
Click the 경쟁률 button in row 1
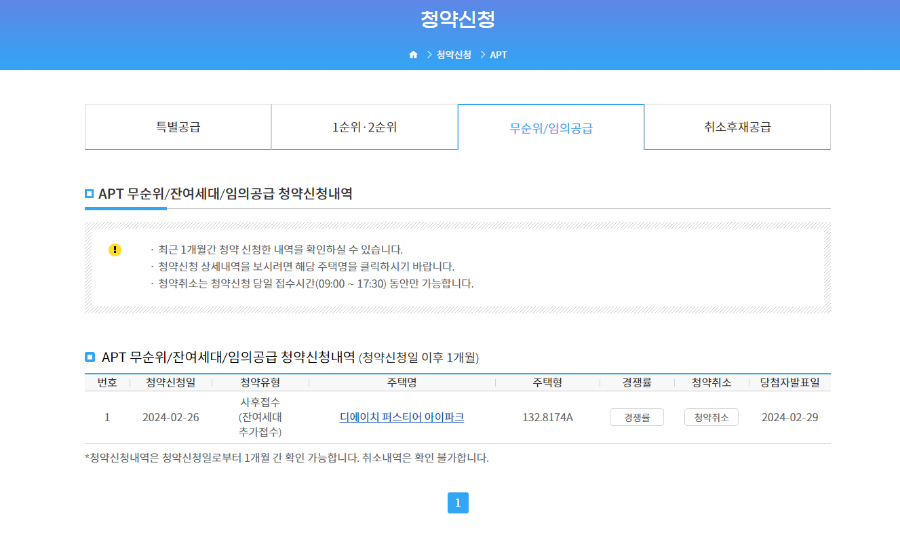pos(637,417)
